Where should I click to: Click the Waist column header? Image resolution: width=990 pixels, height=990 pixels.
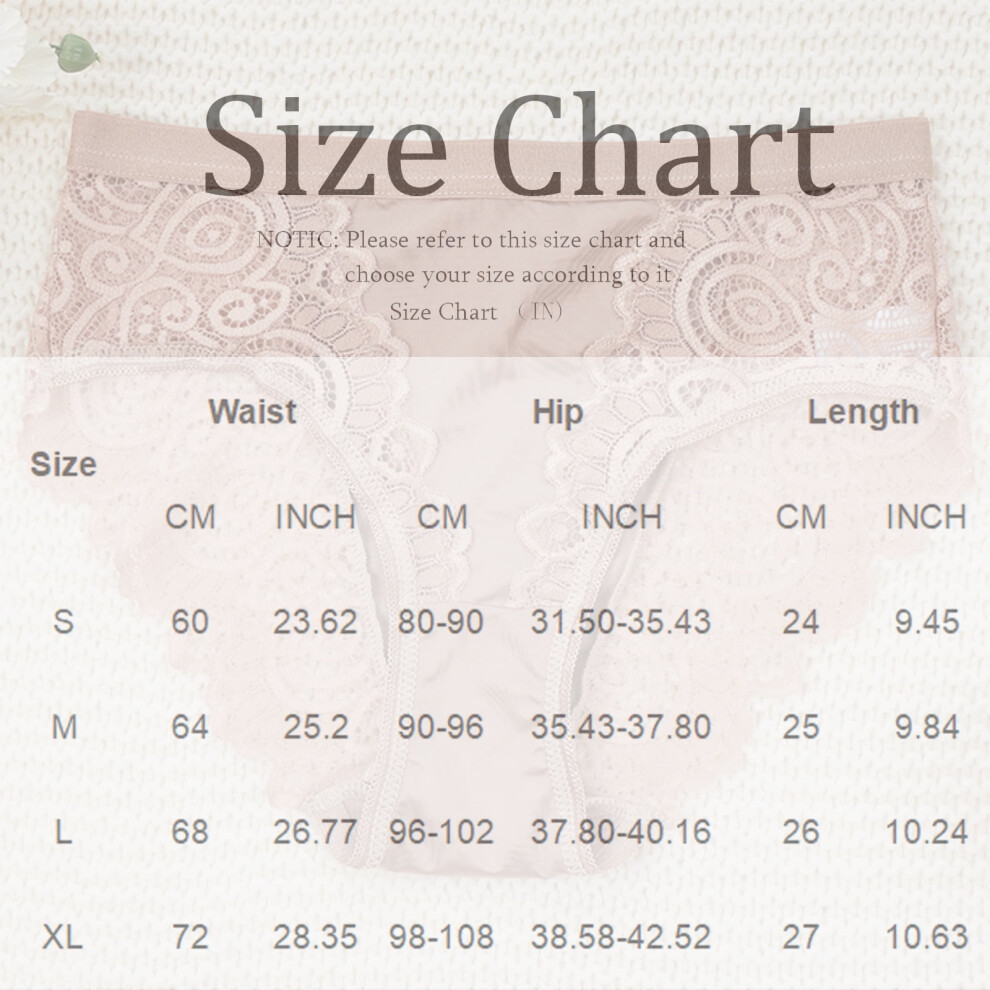253,412
